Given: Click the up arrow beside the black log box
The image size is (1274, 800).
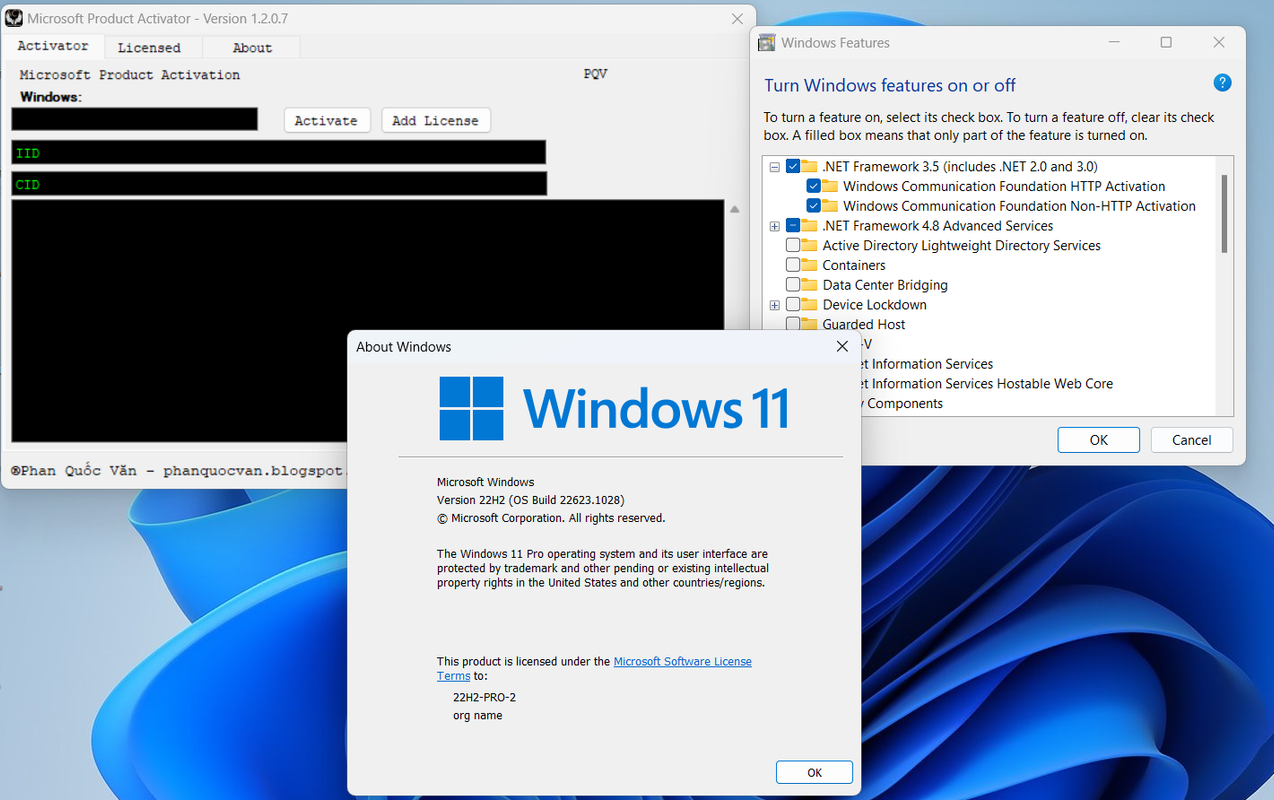Looking at the screenshot, I should point(735,210).
